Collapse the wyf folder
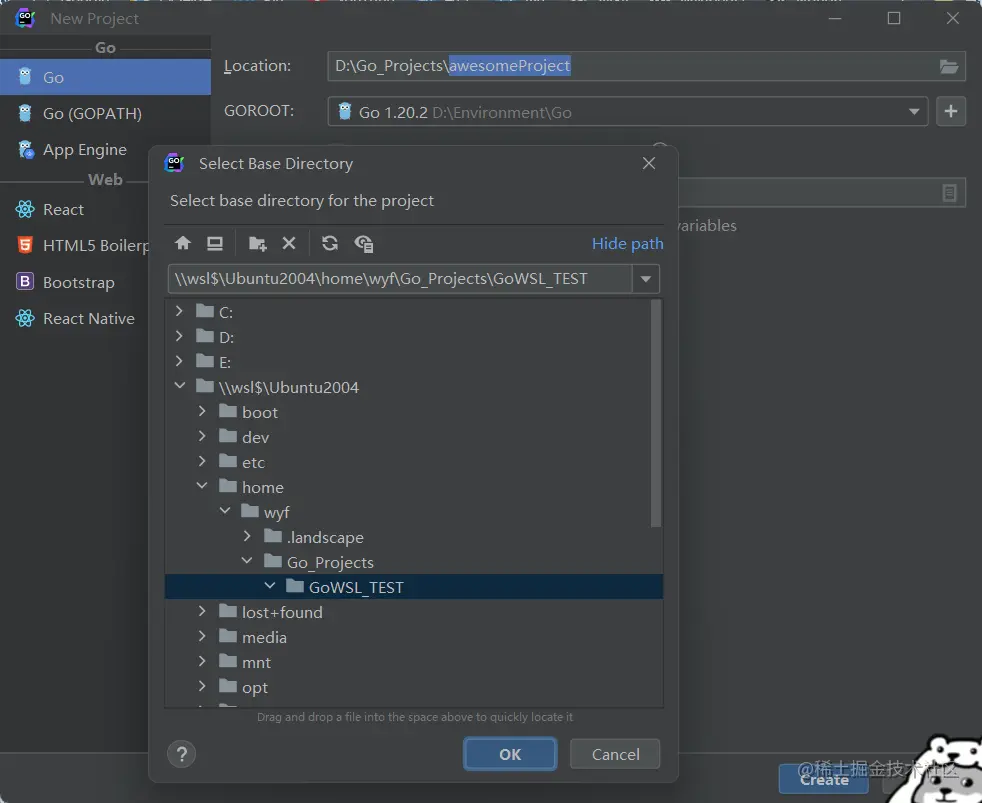This screenshot has height=803, width=982. click(225, 511)
